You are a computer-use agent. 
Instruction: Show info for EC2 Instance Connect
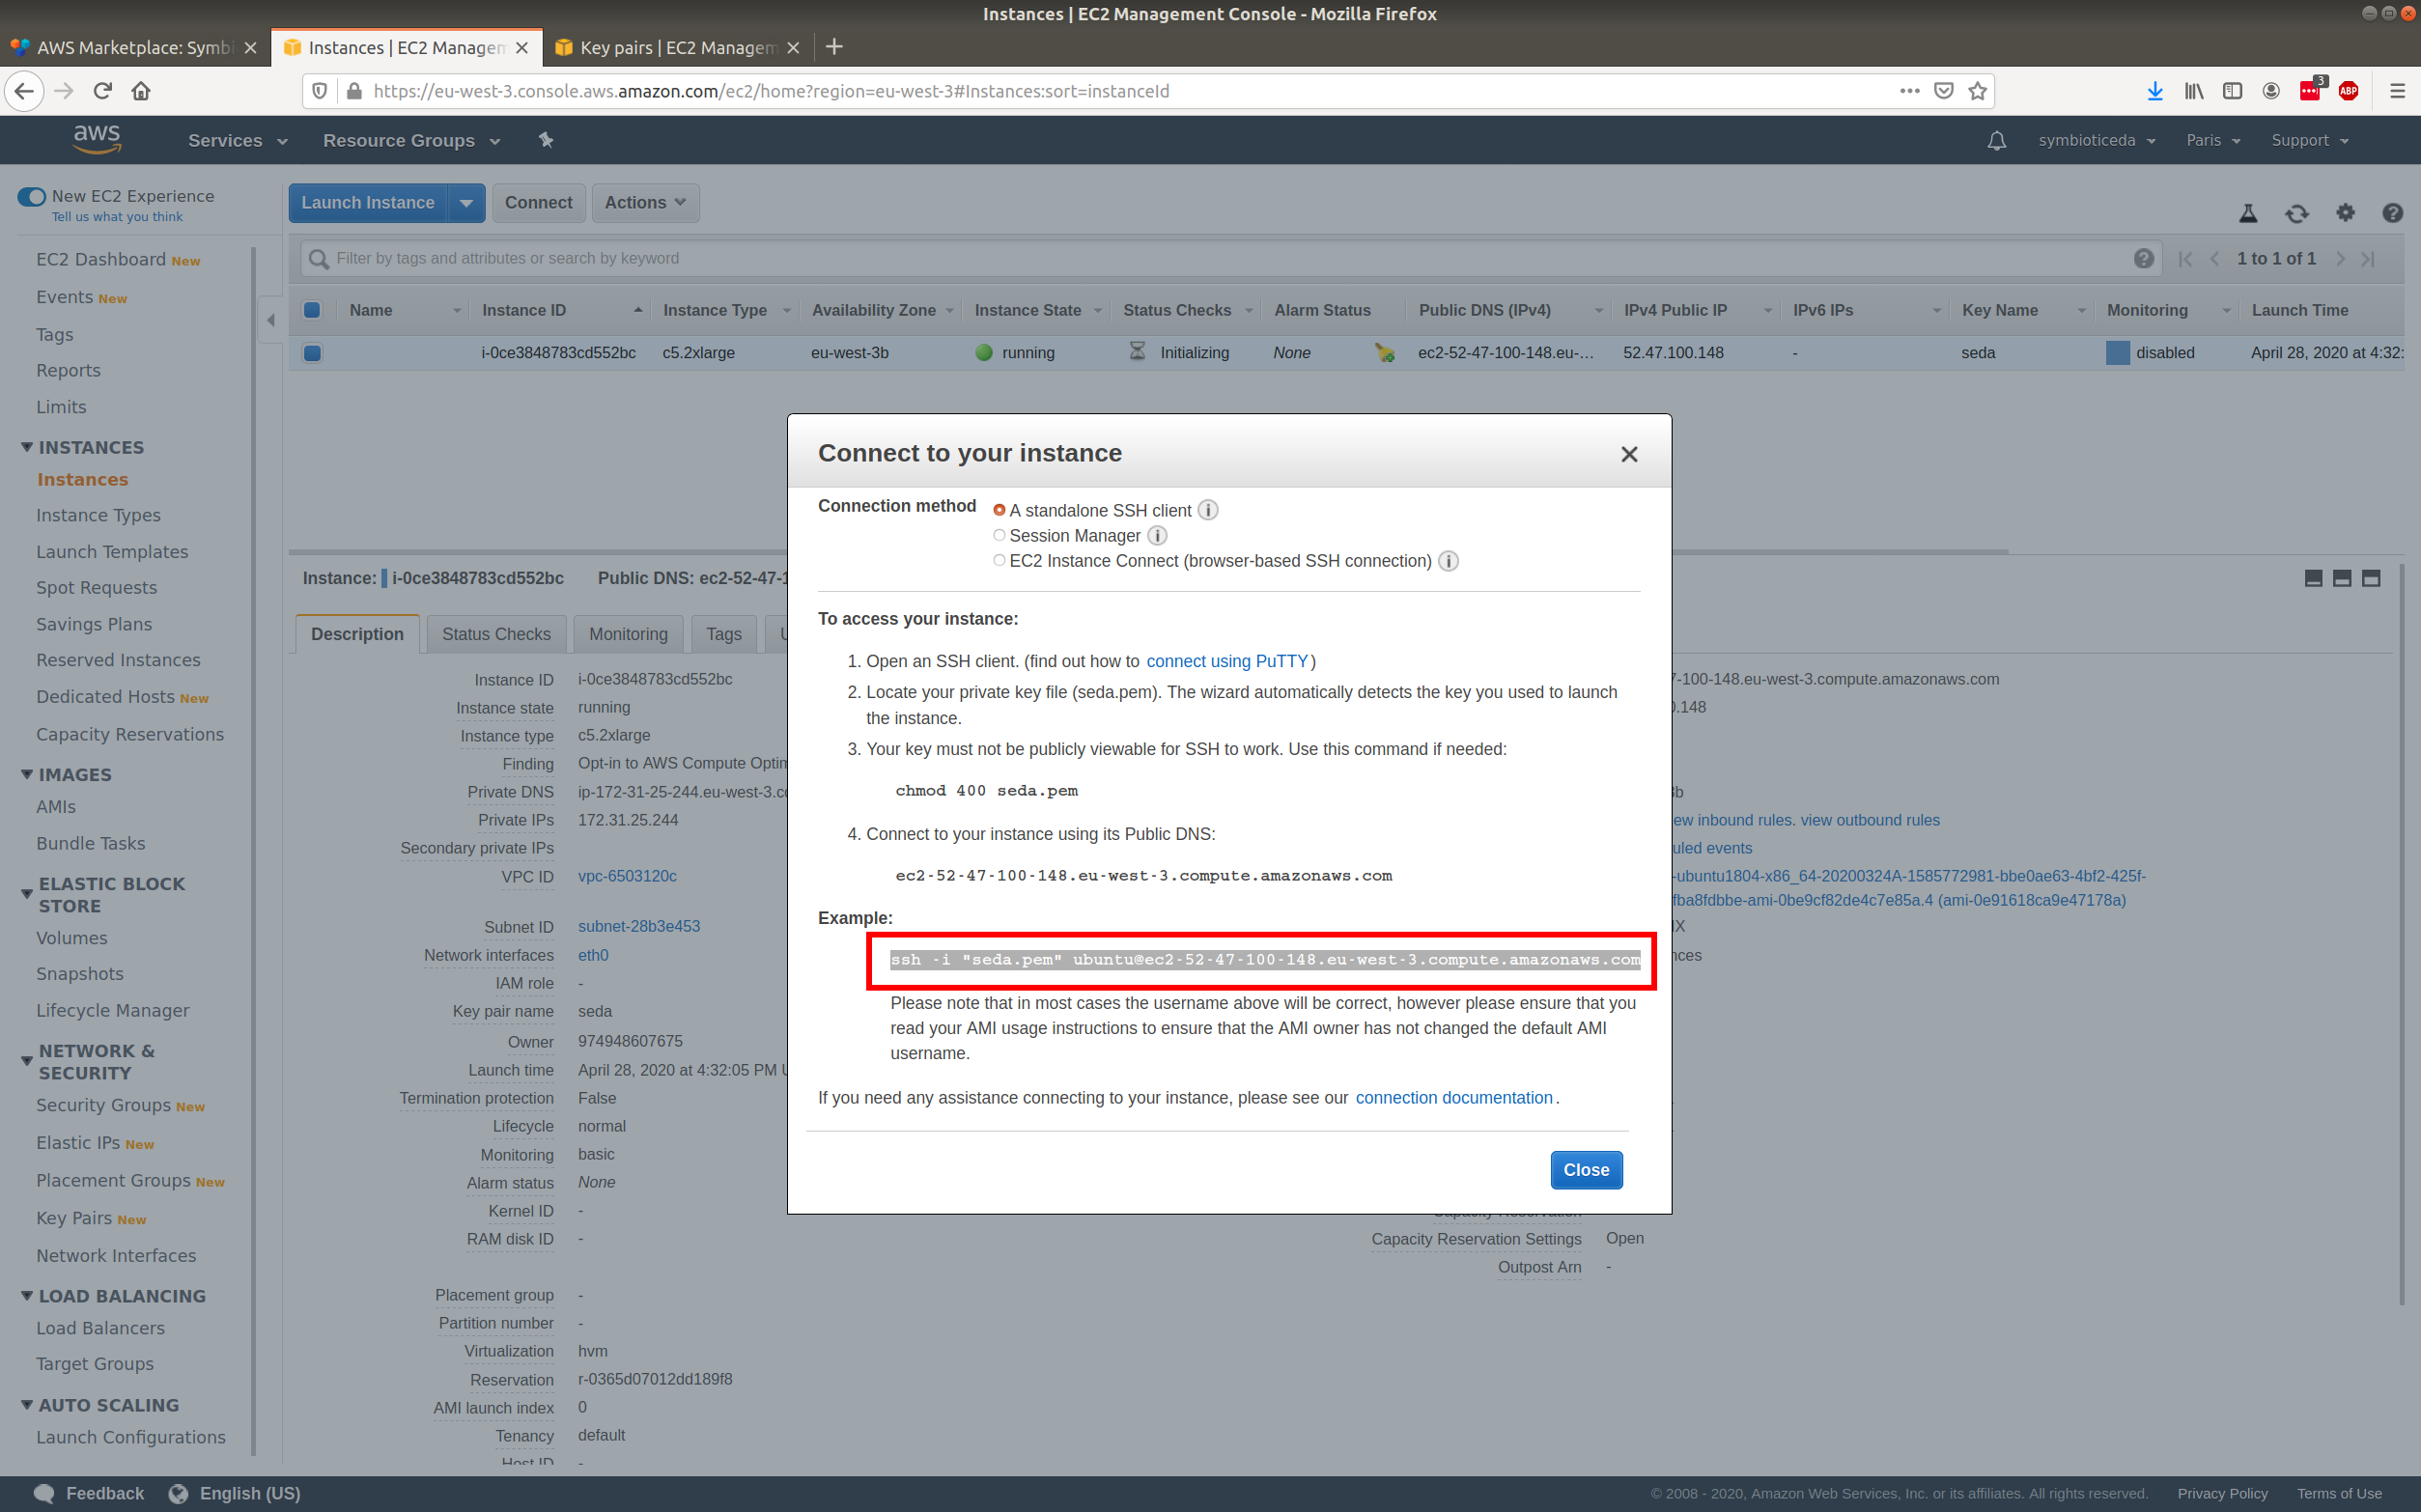1448,561
